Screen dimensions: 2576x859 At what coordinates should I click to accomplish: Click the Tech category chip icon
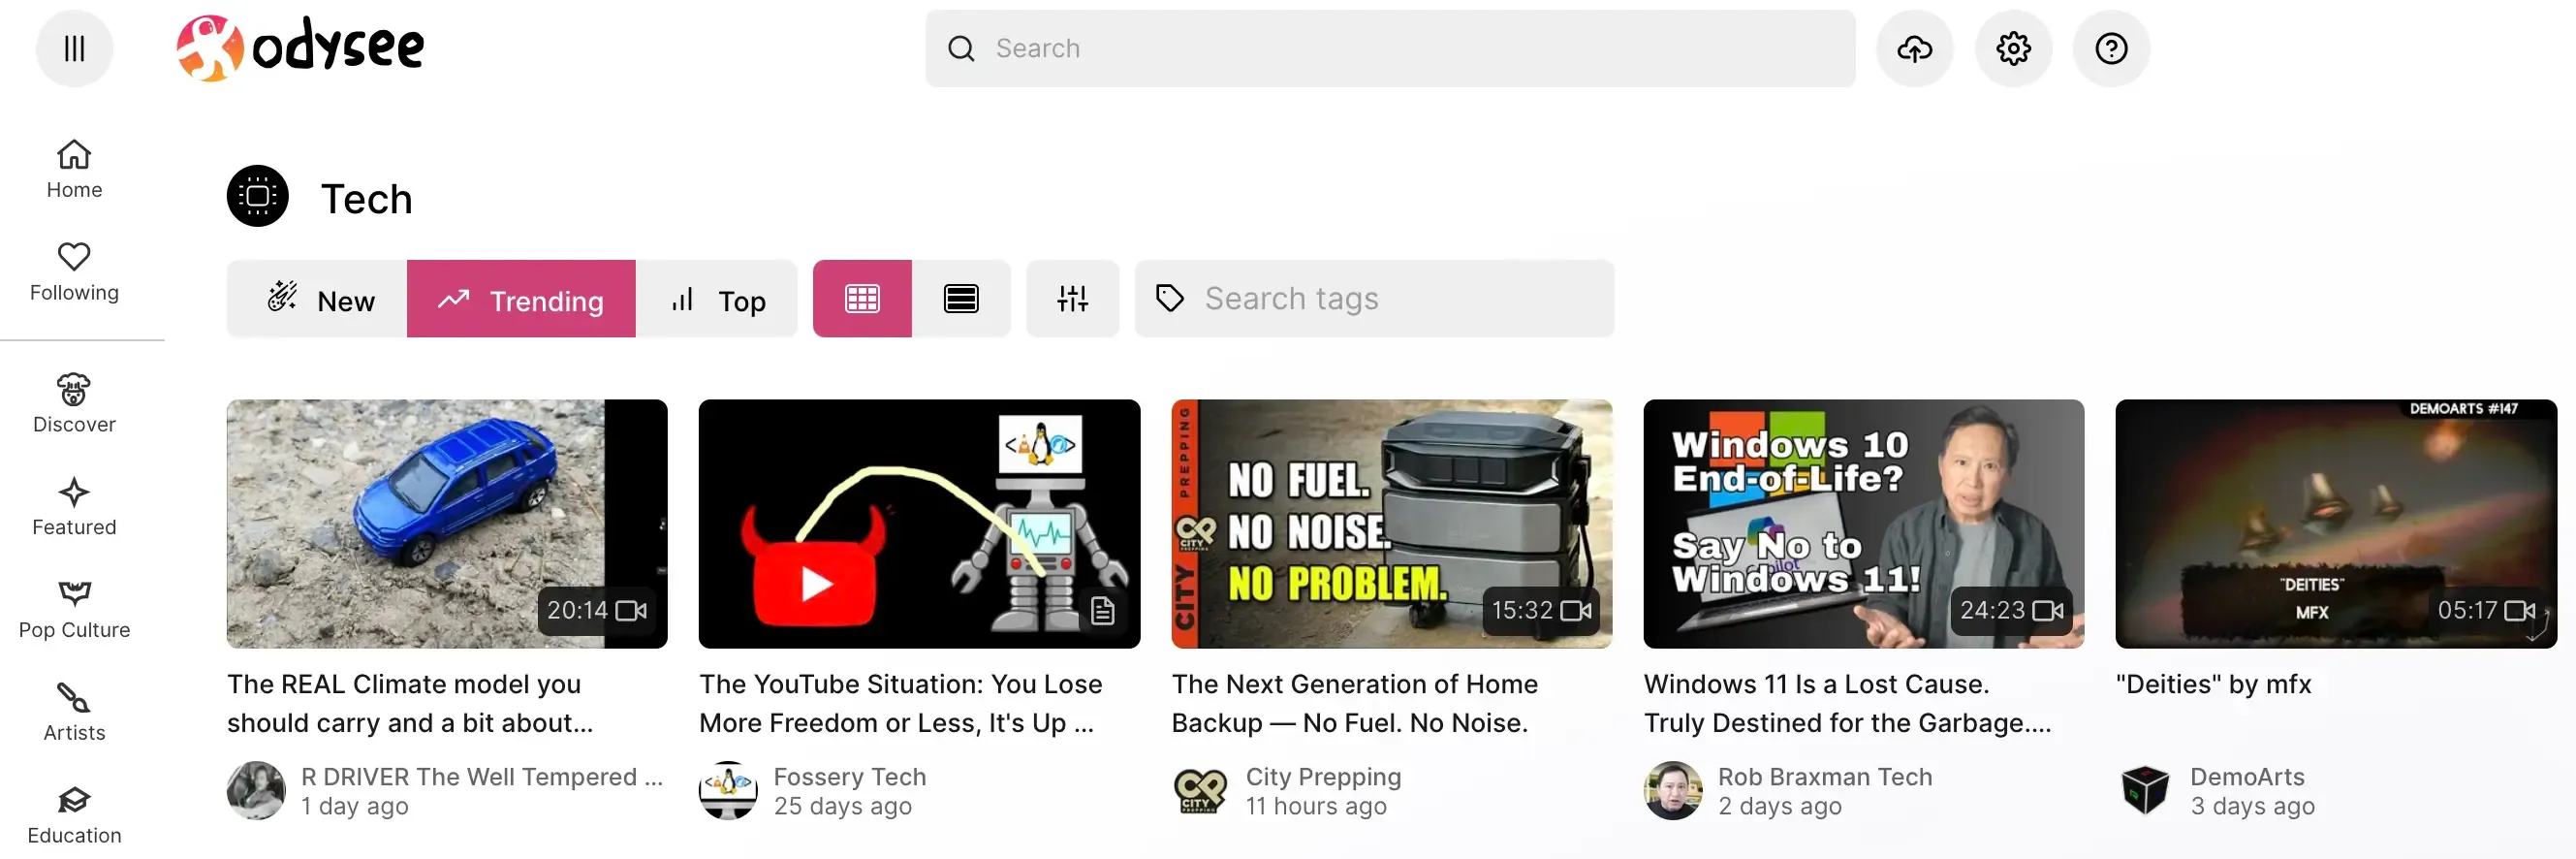[x=257, y=196]
